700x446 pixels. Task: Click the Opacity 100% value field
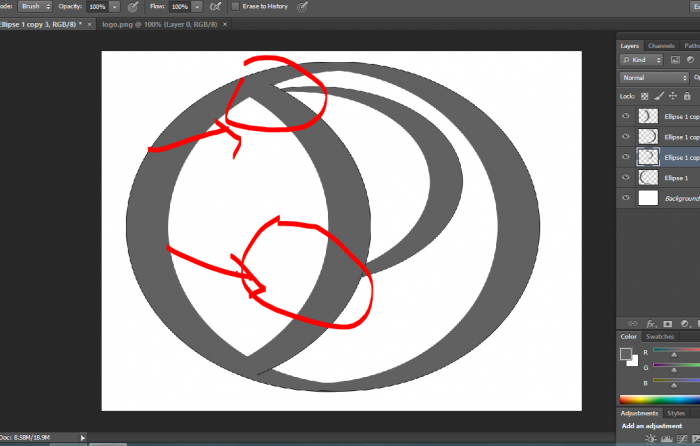click(97, 7)
